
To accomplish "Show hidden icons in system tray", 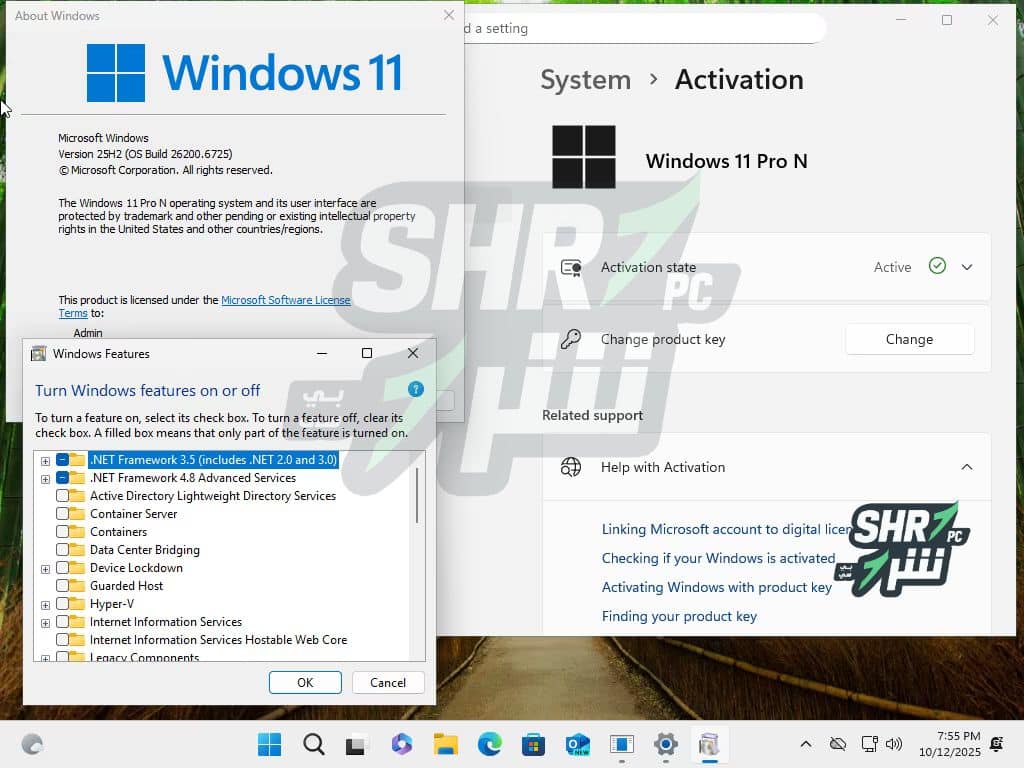I will point(805,744).
